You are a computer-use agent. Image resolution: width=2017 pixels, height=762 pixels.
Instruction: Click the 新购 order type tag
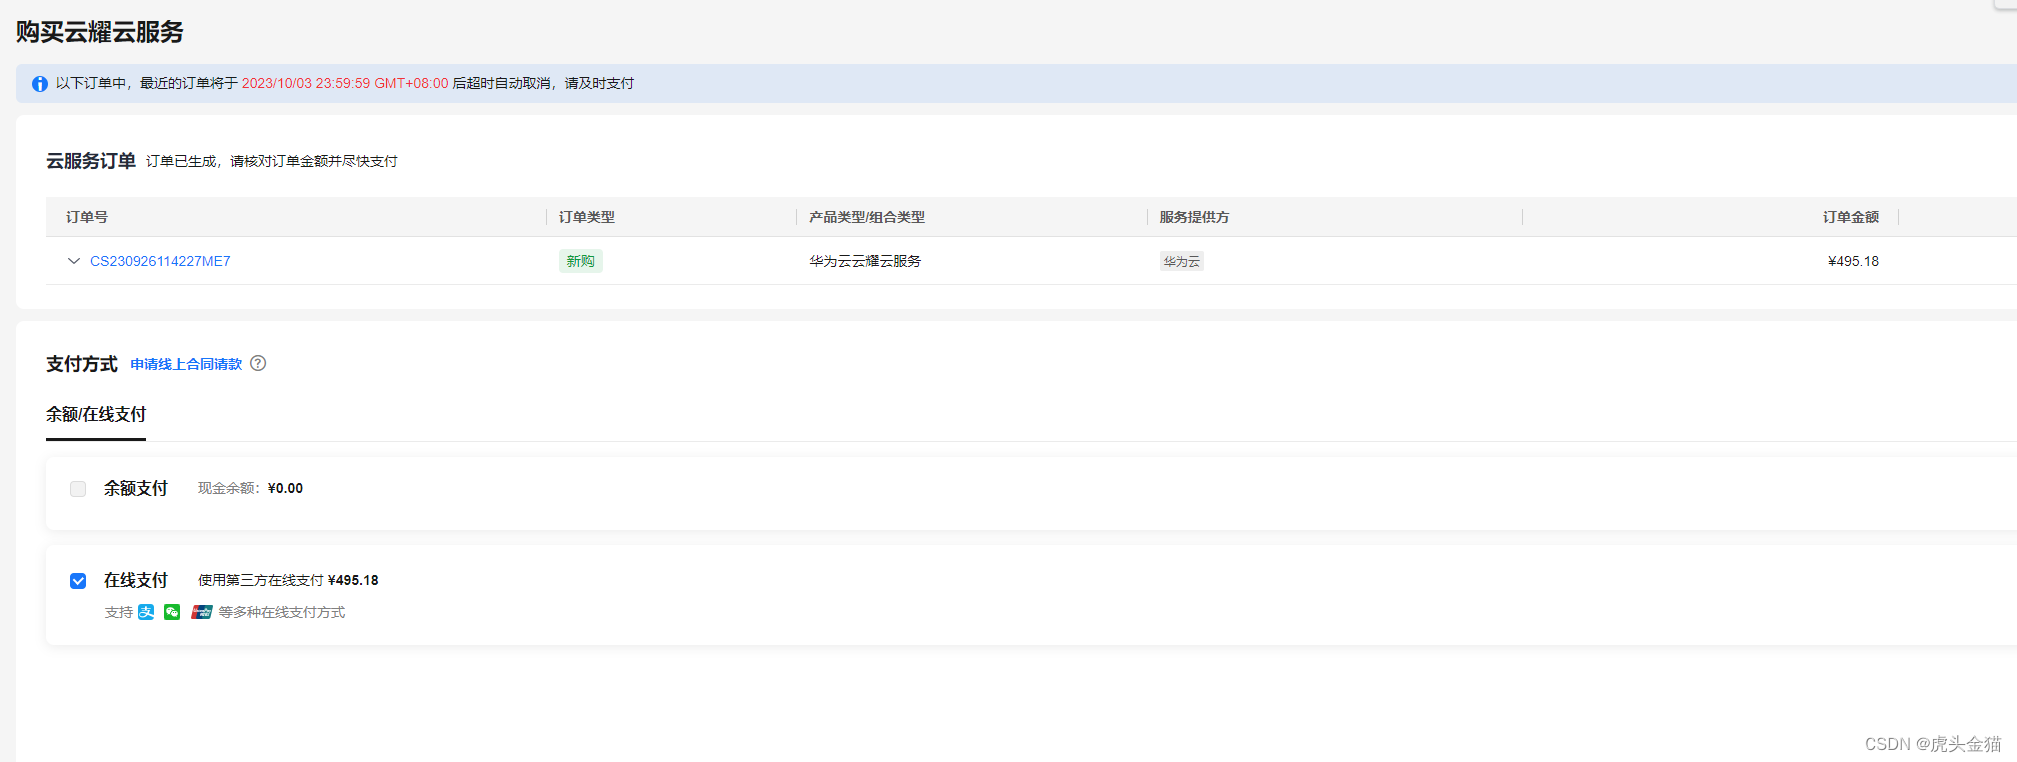click(580, 261)
